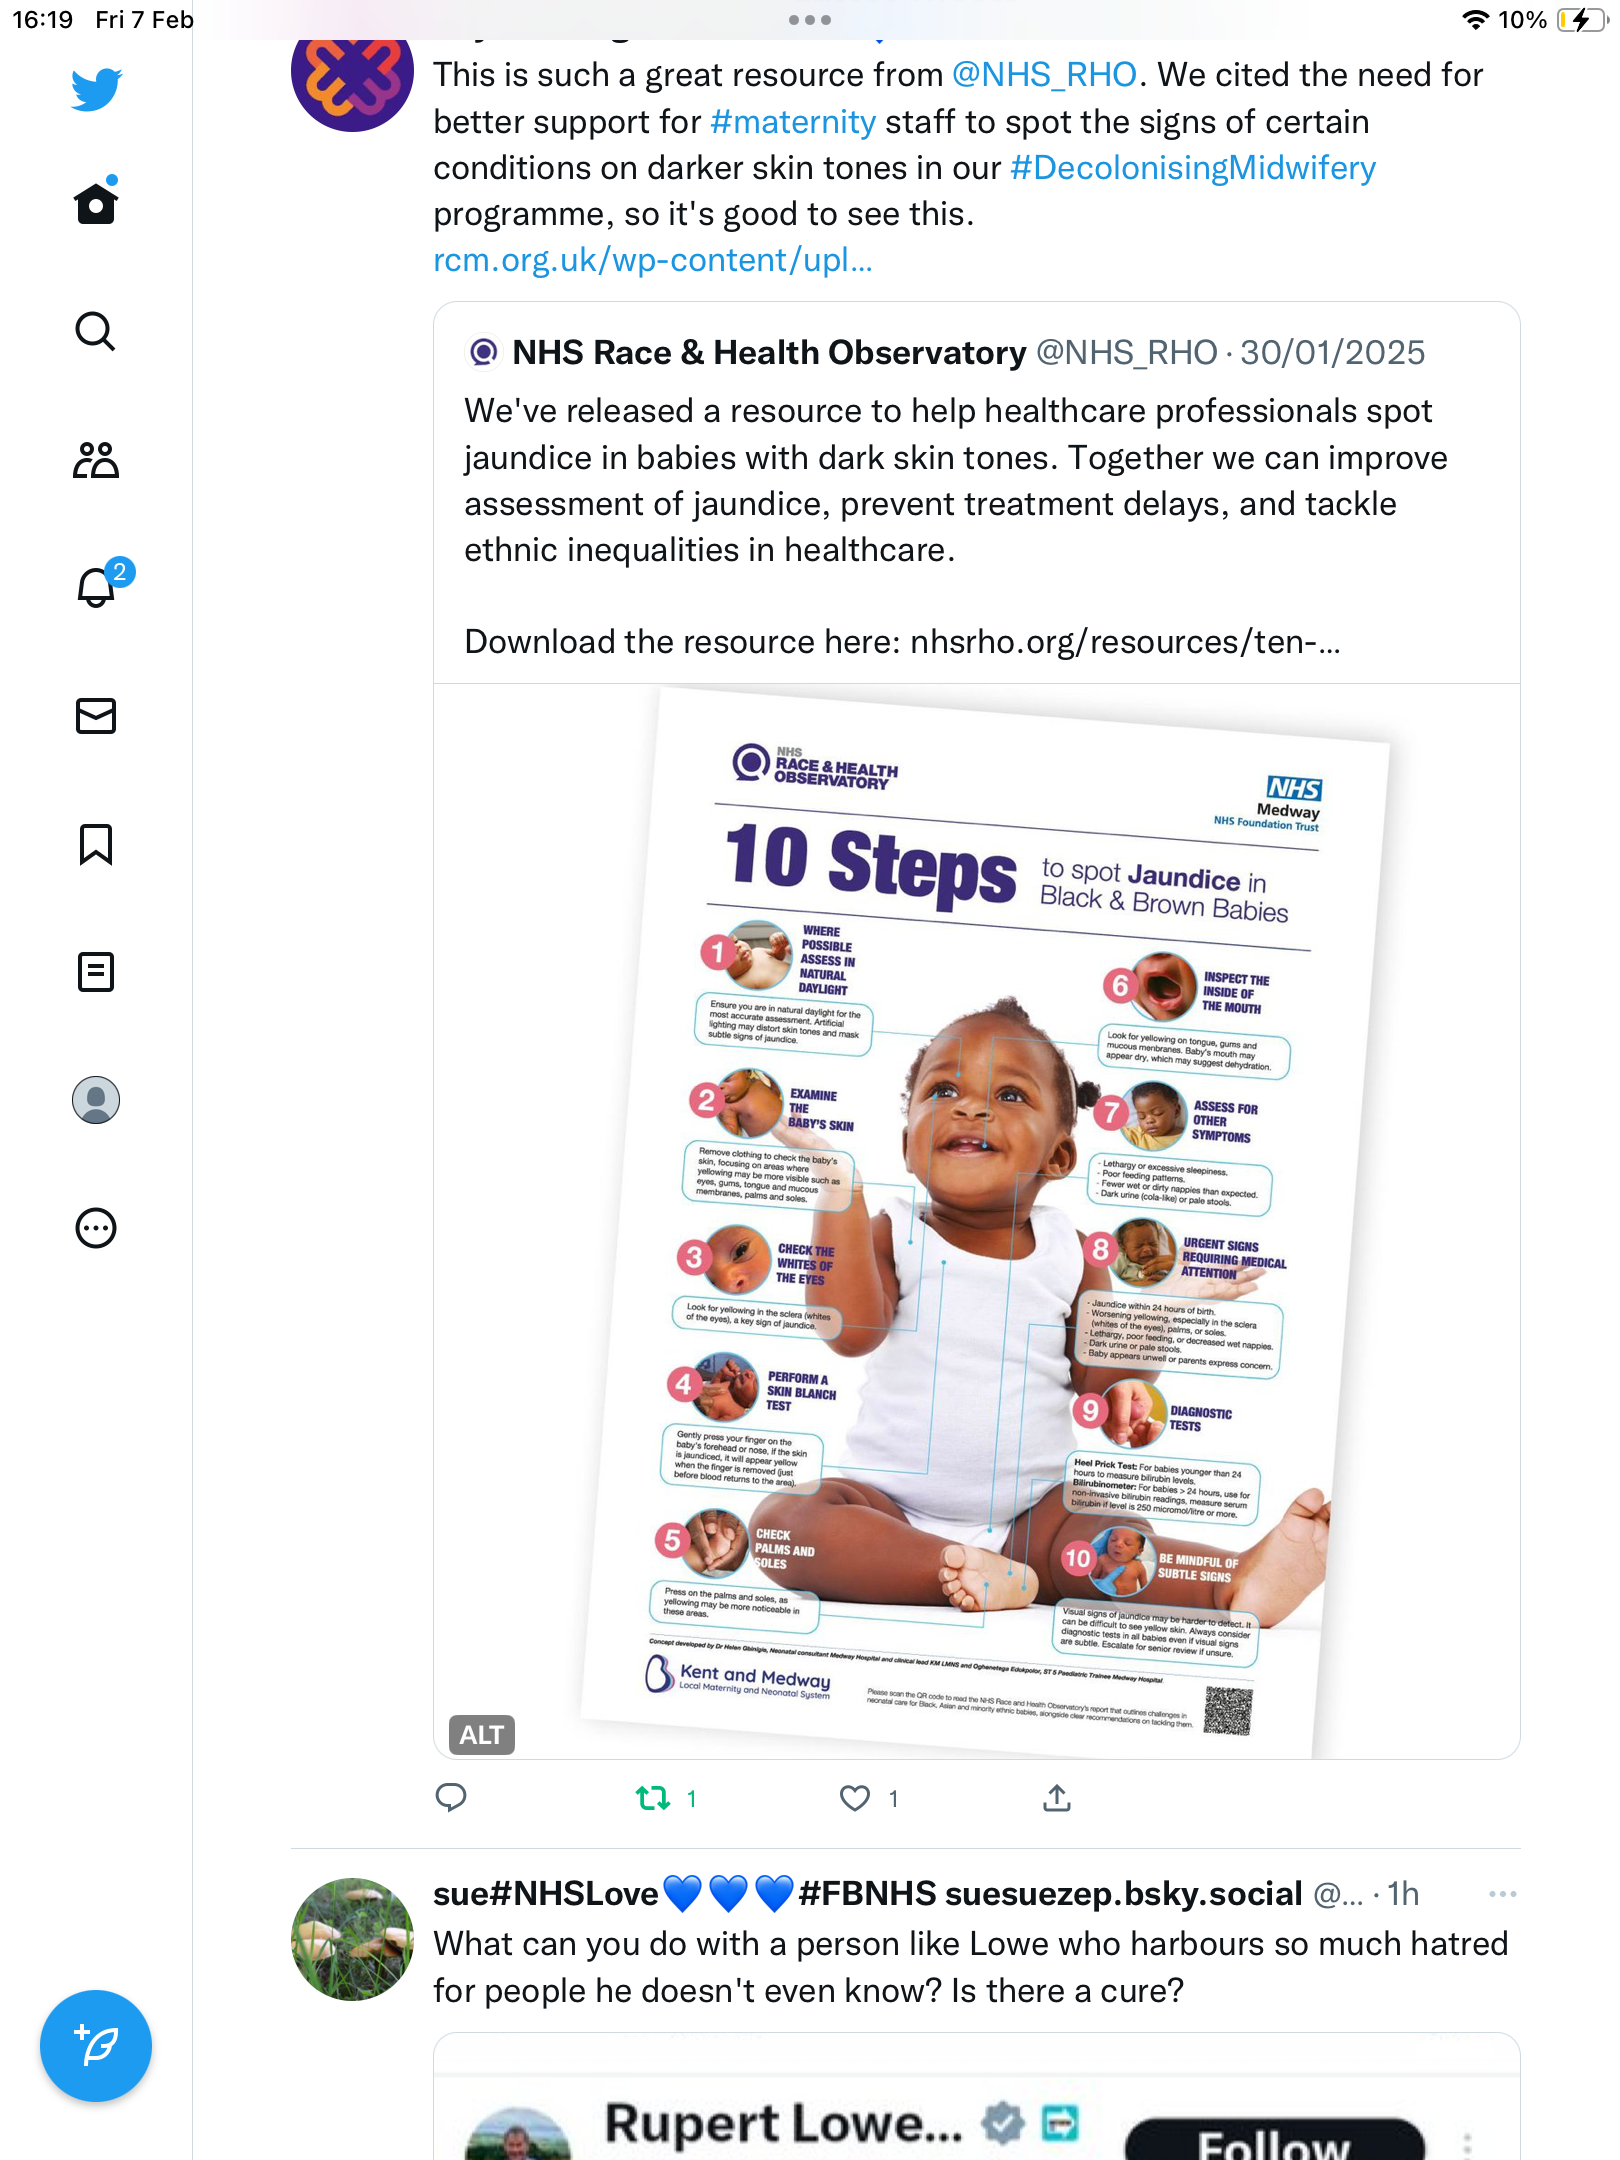Open the Profile avatar icon
This screenshot has height=2160, width=1620.
(96, 1100)
